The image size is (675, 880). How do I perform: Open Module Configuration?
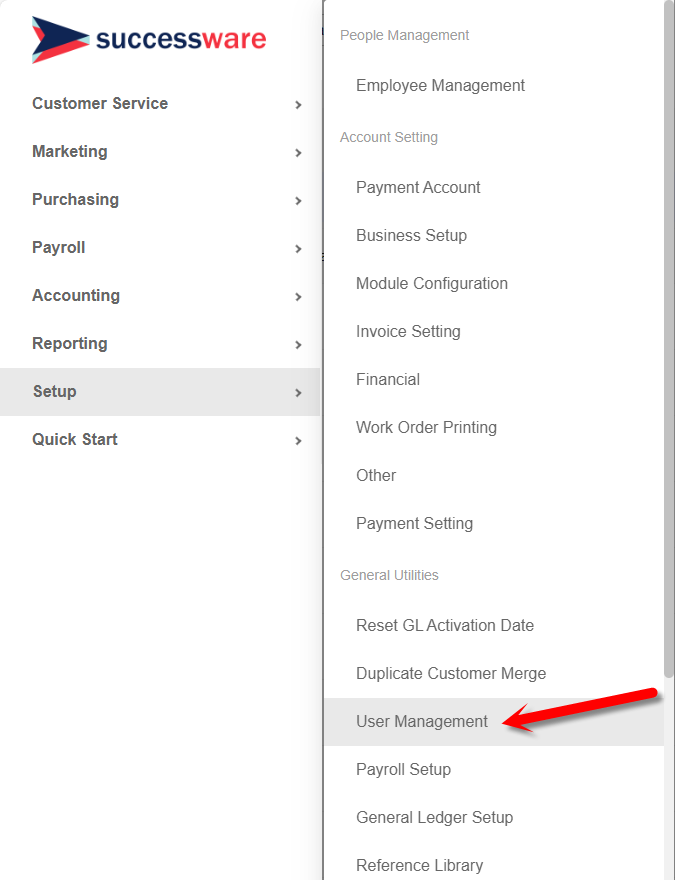[432, 283]
